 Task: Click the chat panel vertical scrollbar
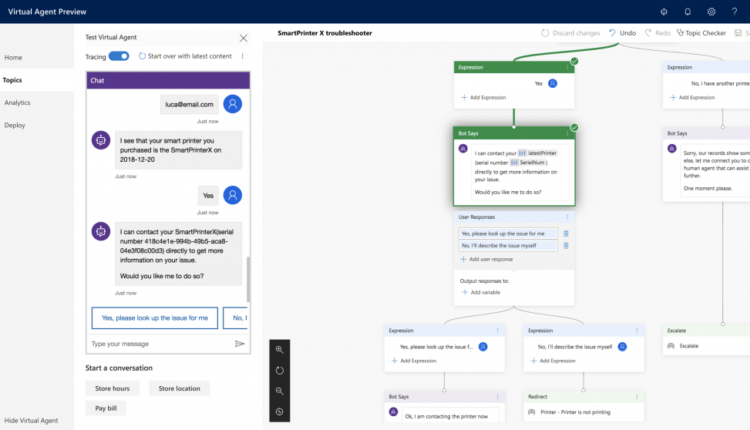point(247,270)
